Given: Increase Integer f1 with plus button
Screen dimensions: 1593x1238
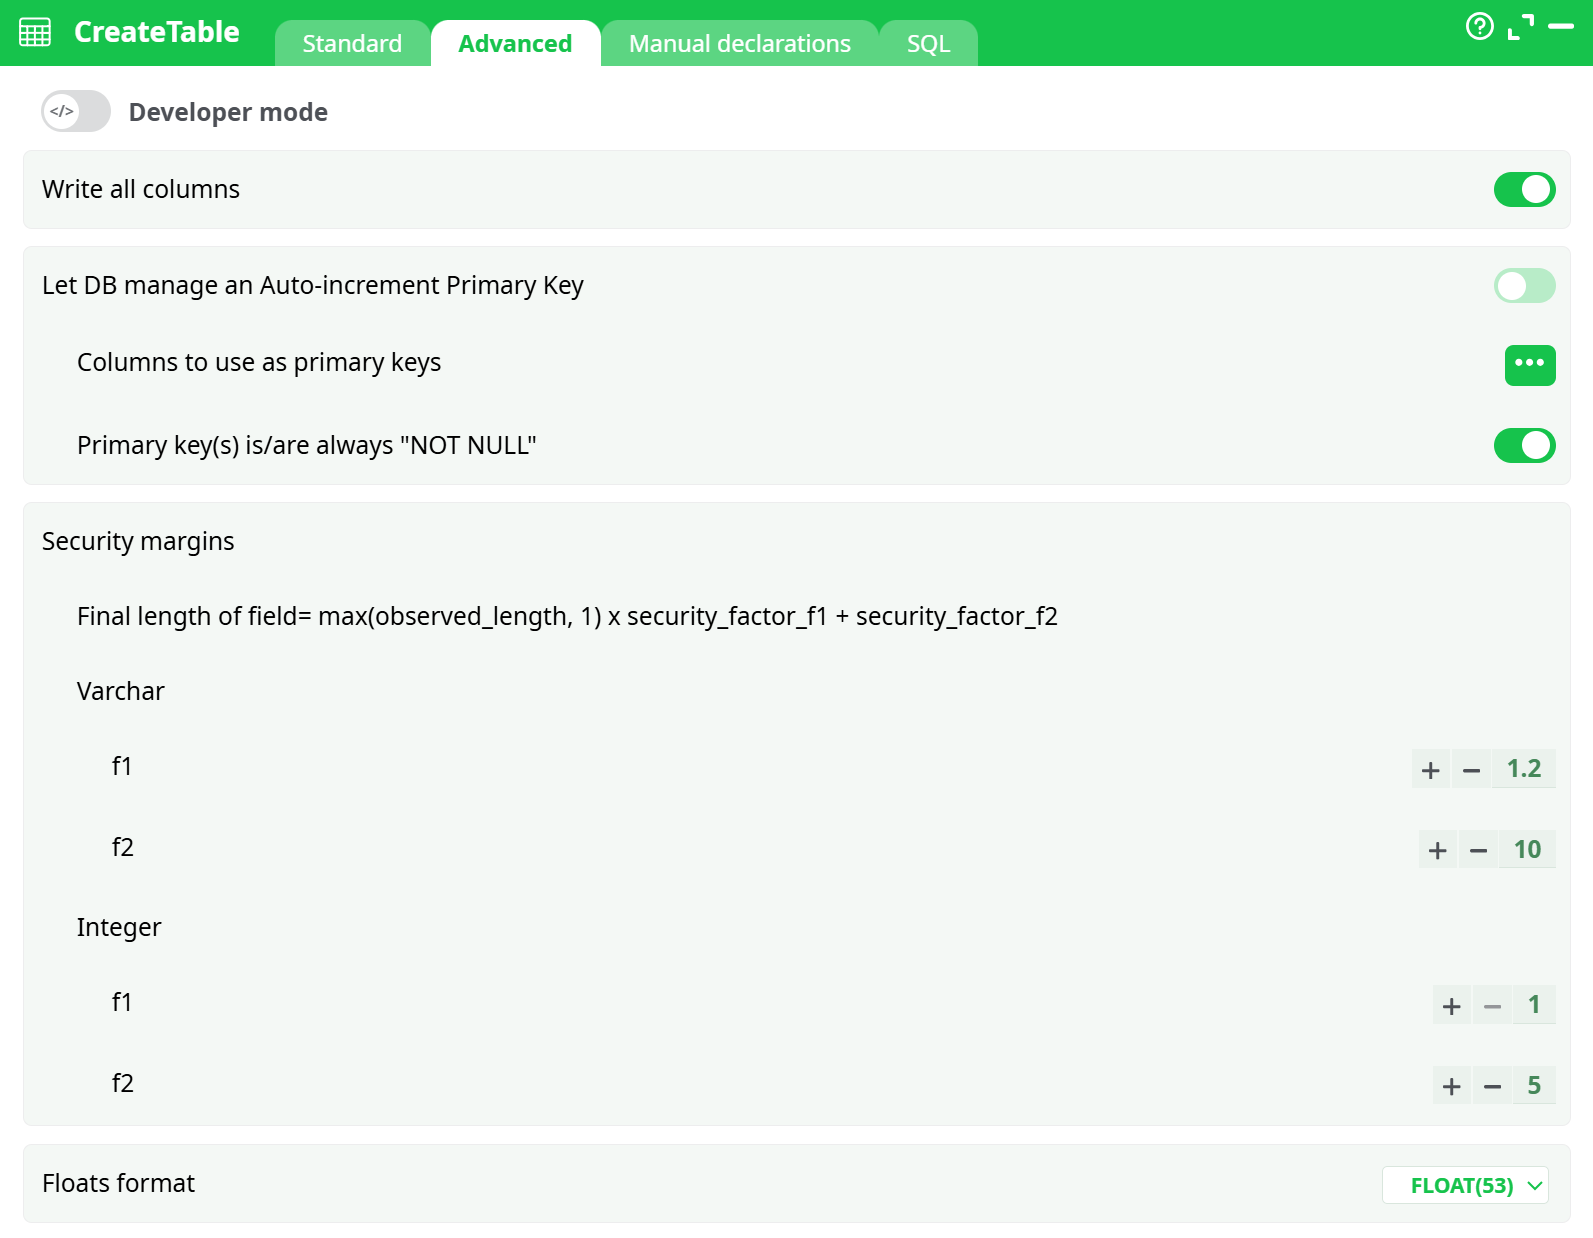Looking at the screenshot, I should 1452,1006.
